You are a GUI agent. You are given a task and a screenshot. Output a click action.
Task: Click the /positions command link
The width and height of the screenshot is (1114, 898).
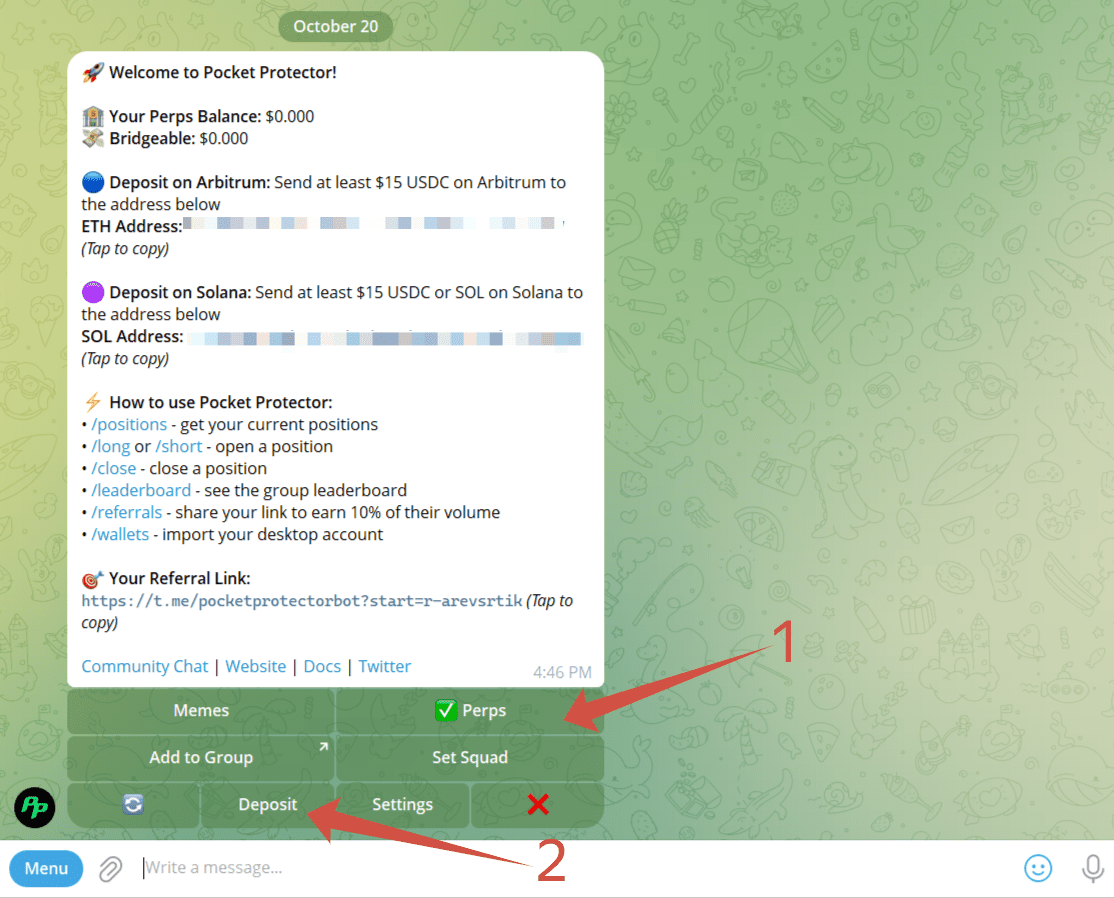(x=129, y=425)
